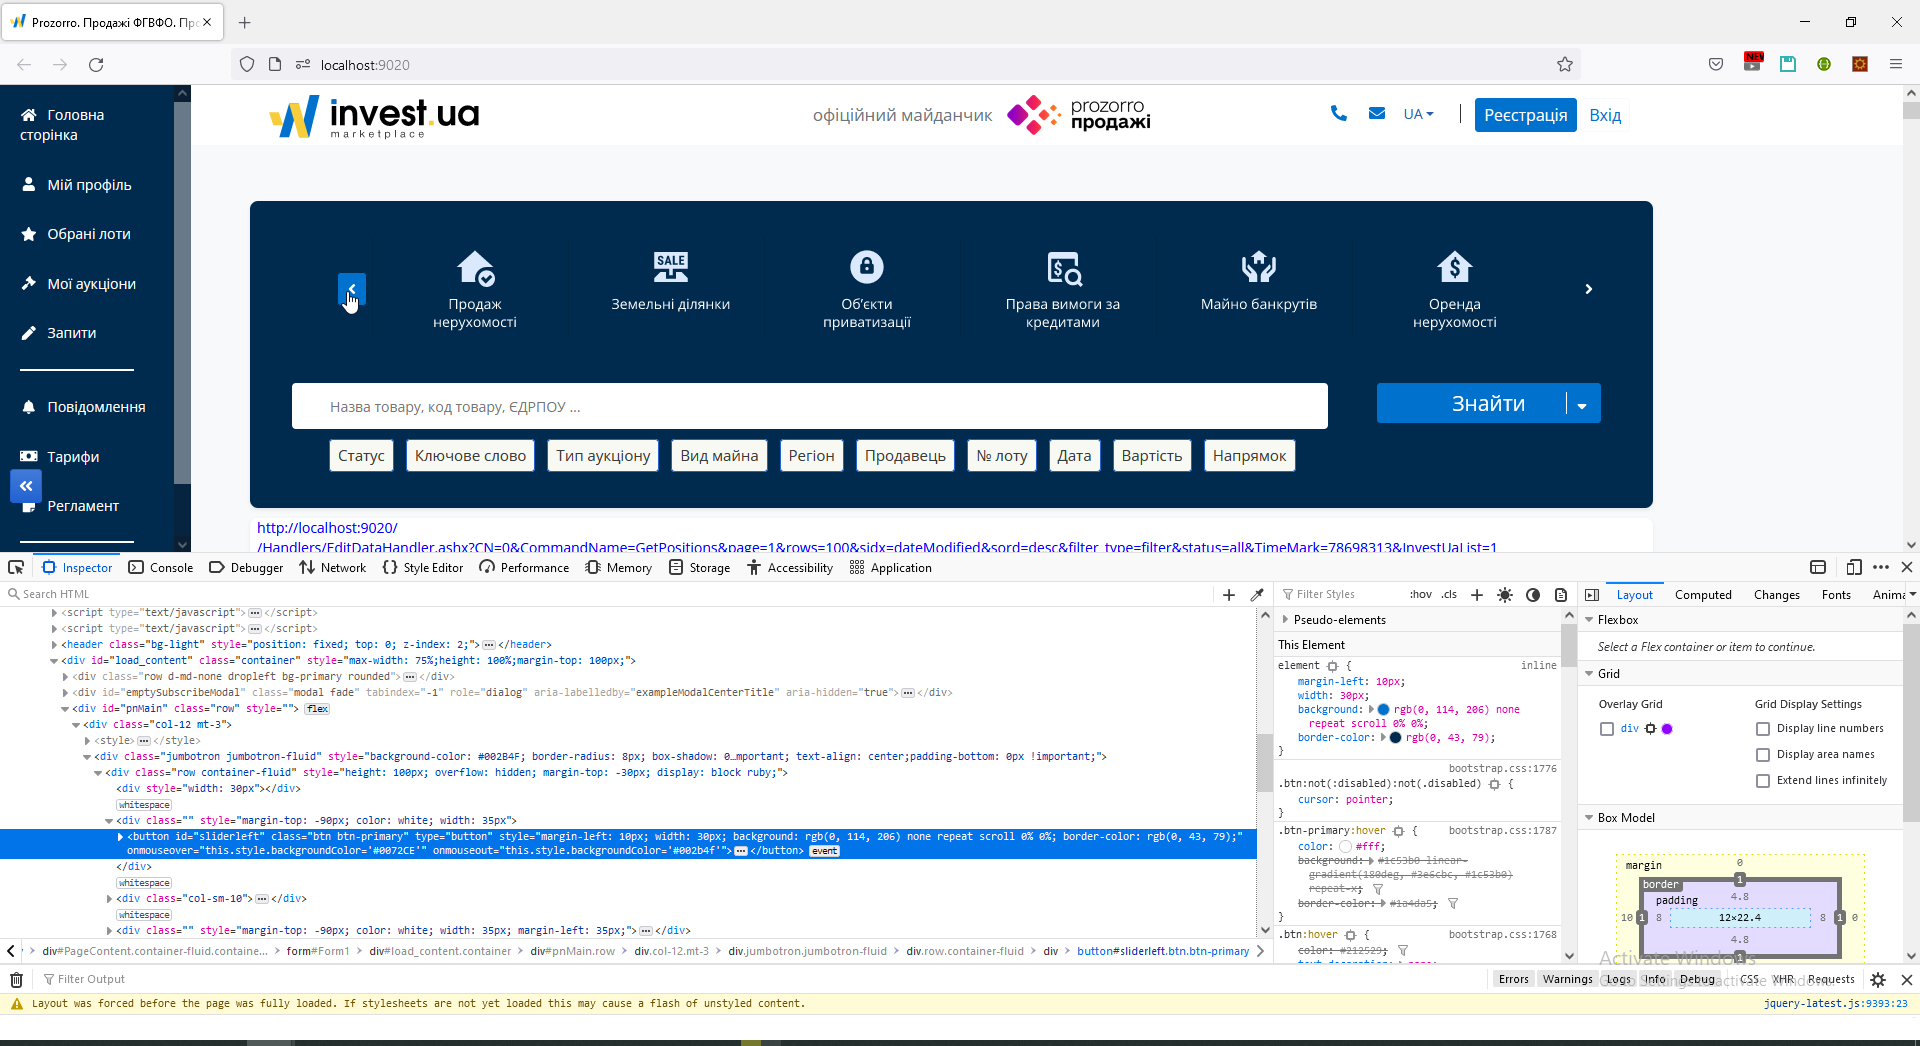Toggle the Info console filter
Viewport: 1920px width, 1046px height.
click(x=1655, y=980)
